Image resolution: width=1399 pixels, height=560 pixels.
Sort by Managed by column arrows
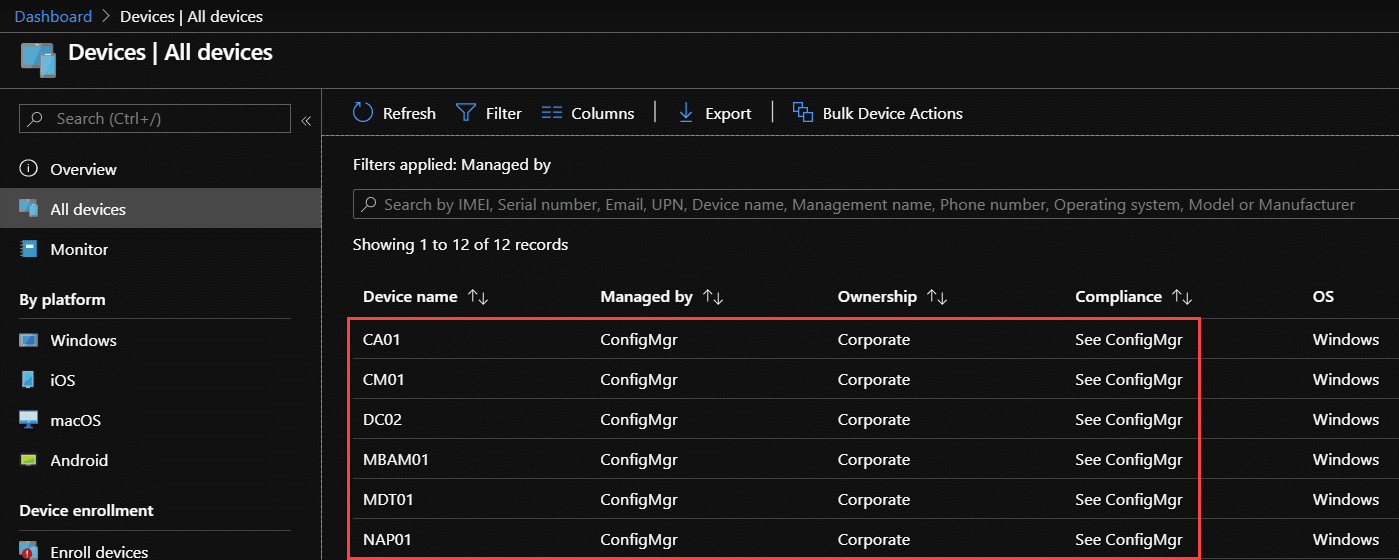[x=713, y=297]
